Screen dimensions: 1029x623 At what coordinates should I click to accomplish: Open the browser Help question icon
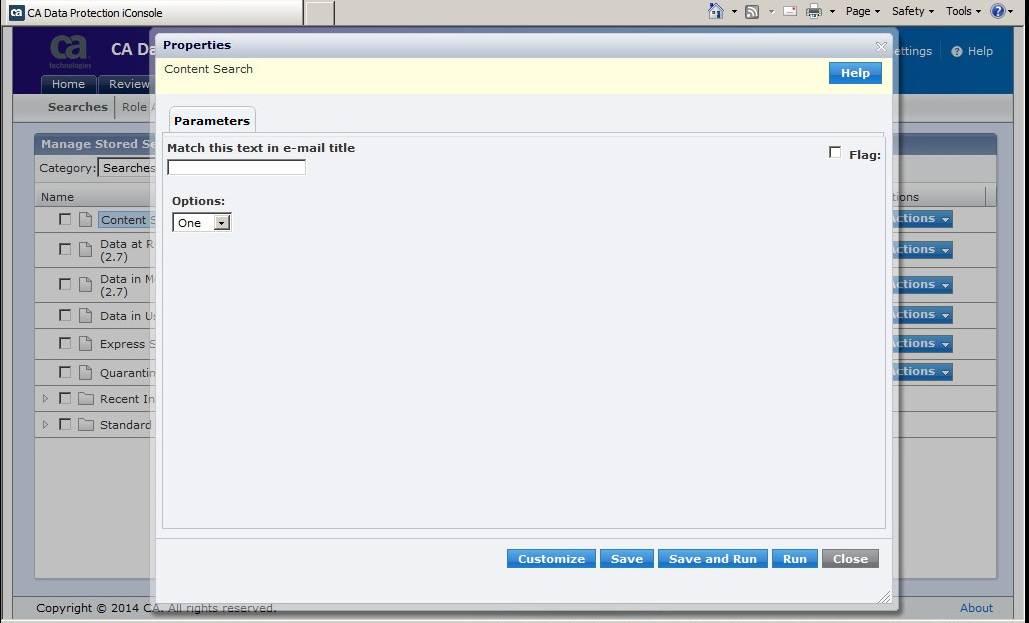click(x=998, y=11)
